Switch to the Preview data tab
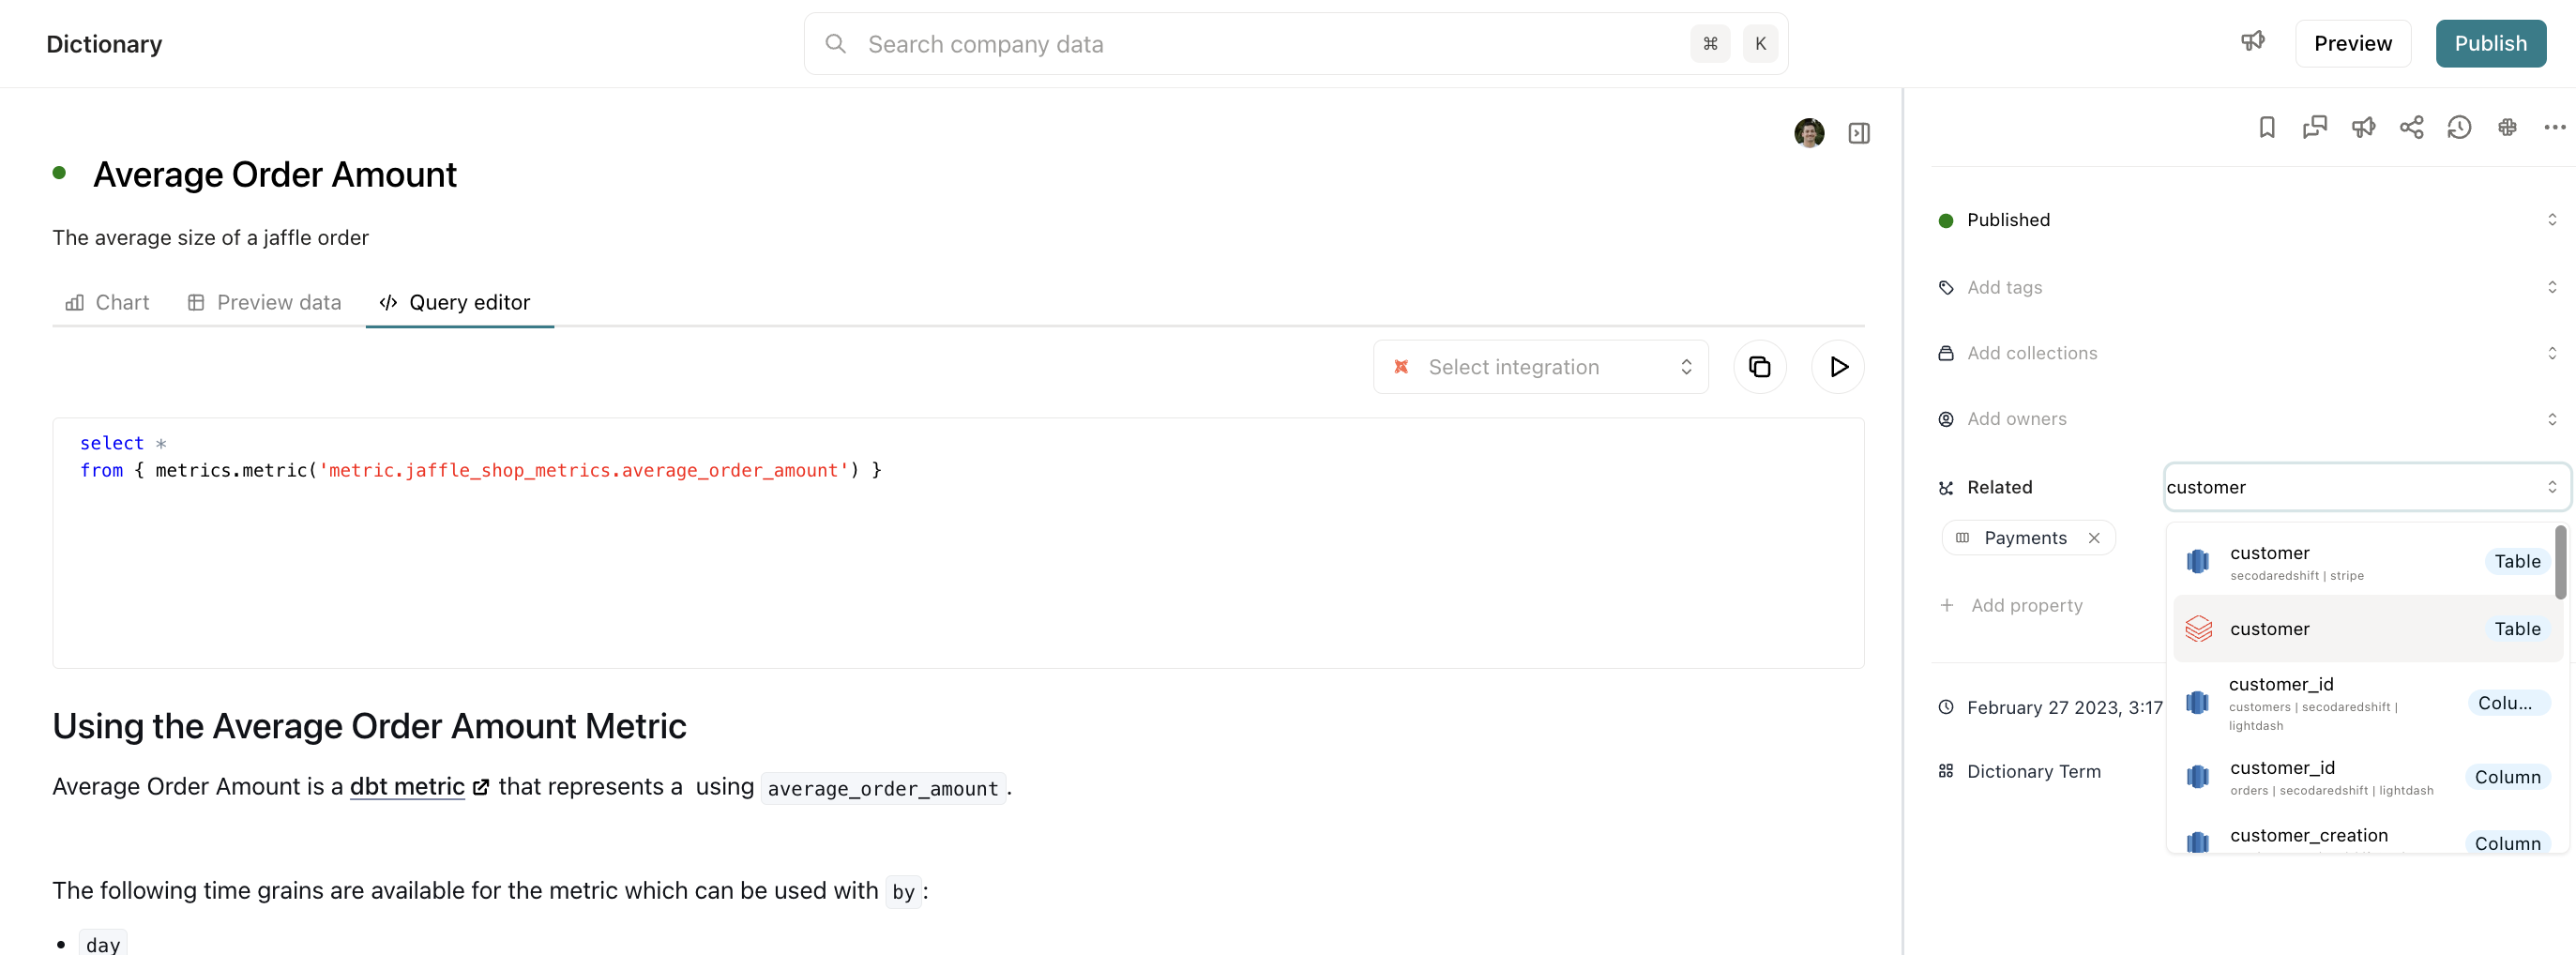The width and height of the screenshot is (2576, 955). (x=265, y=302)
